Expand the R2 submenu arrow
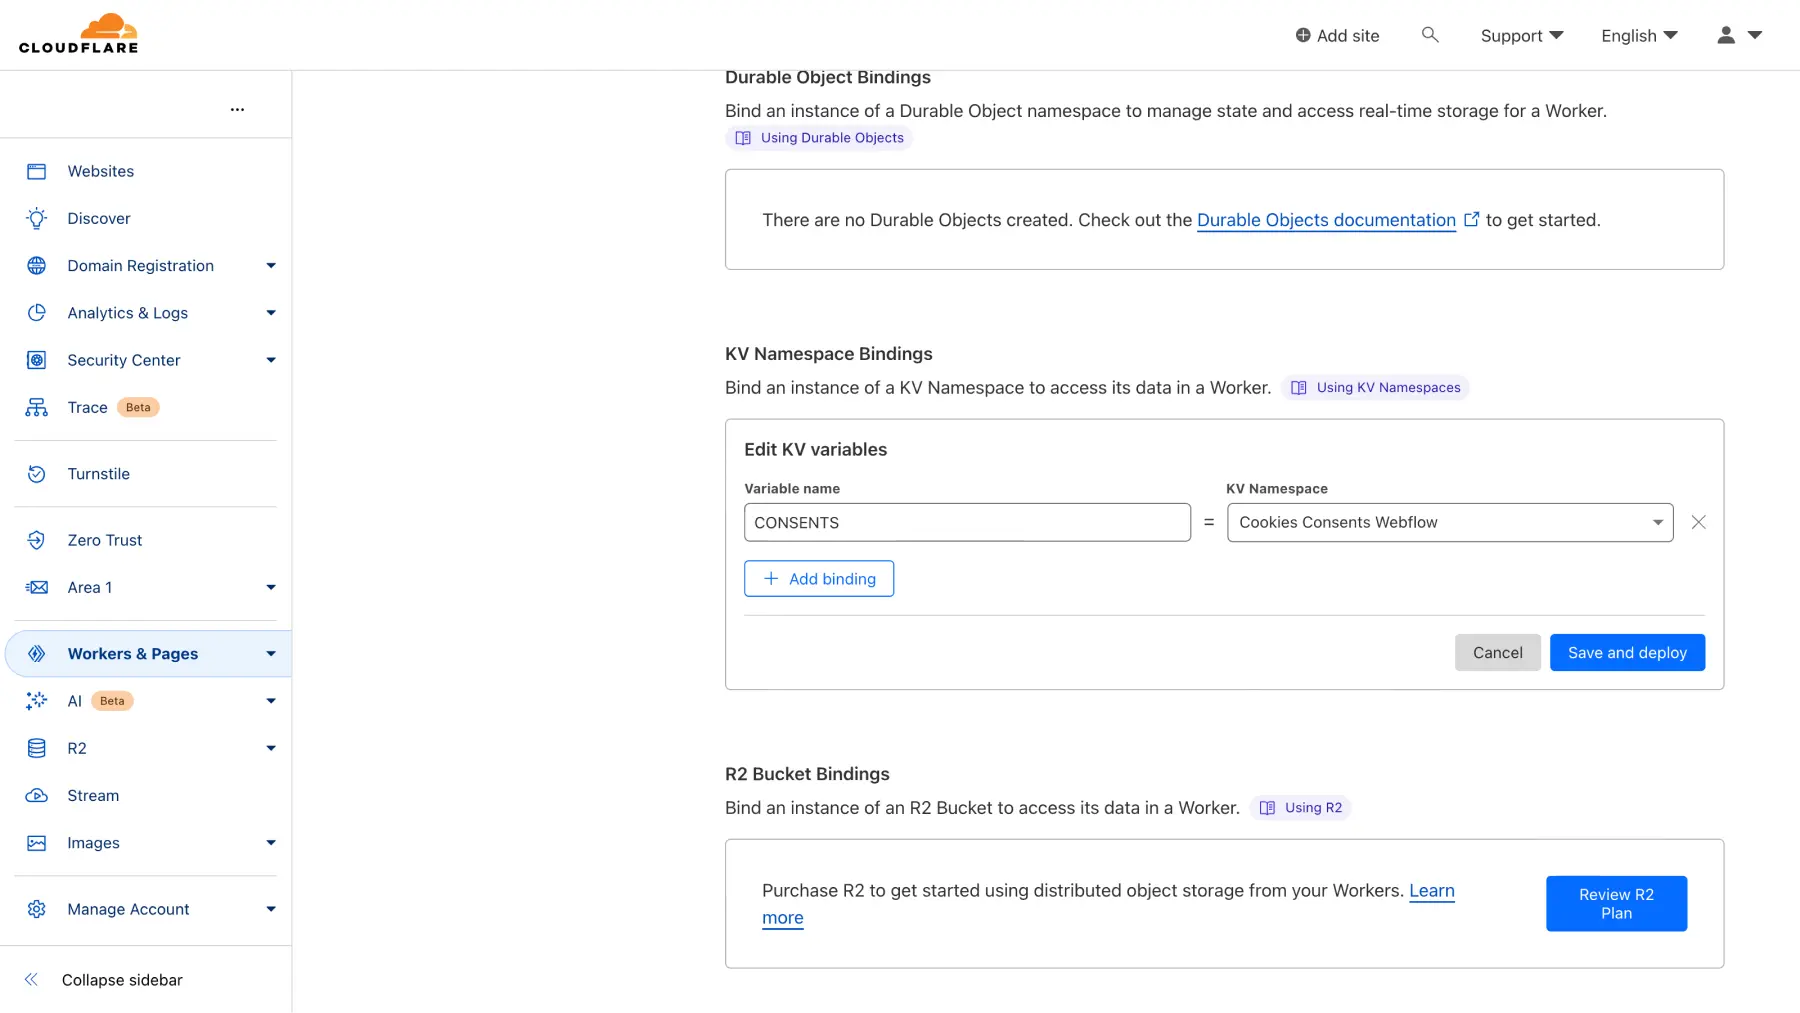1800x1013 pixels. coord(271,748)
